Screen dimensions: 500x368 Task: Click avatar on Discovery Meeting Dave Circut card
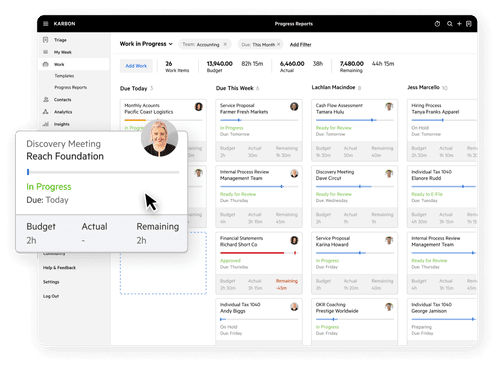point(389,173)
